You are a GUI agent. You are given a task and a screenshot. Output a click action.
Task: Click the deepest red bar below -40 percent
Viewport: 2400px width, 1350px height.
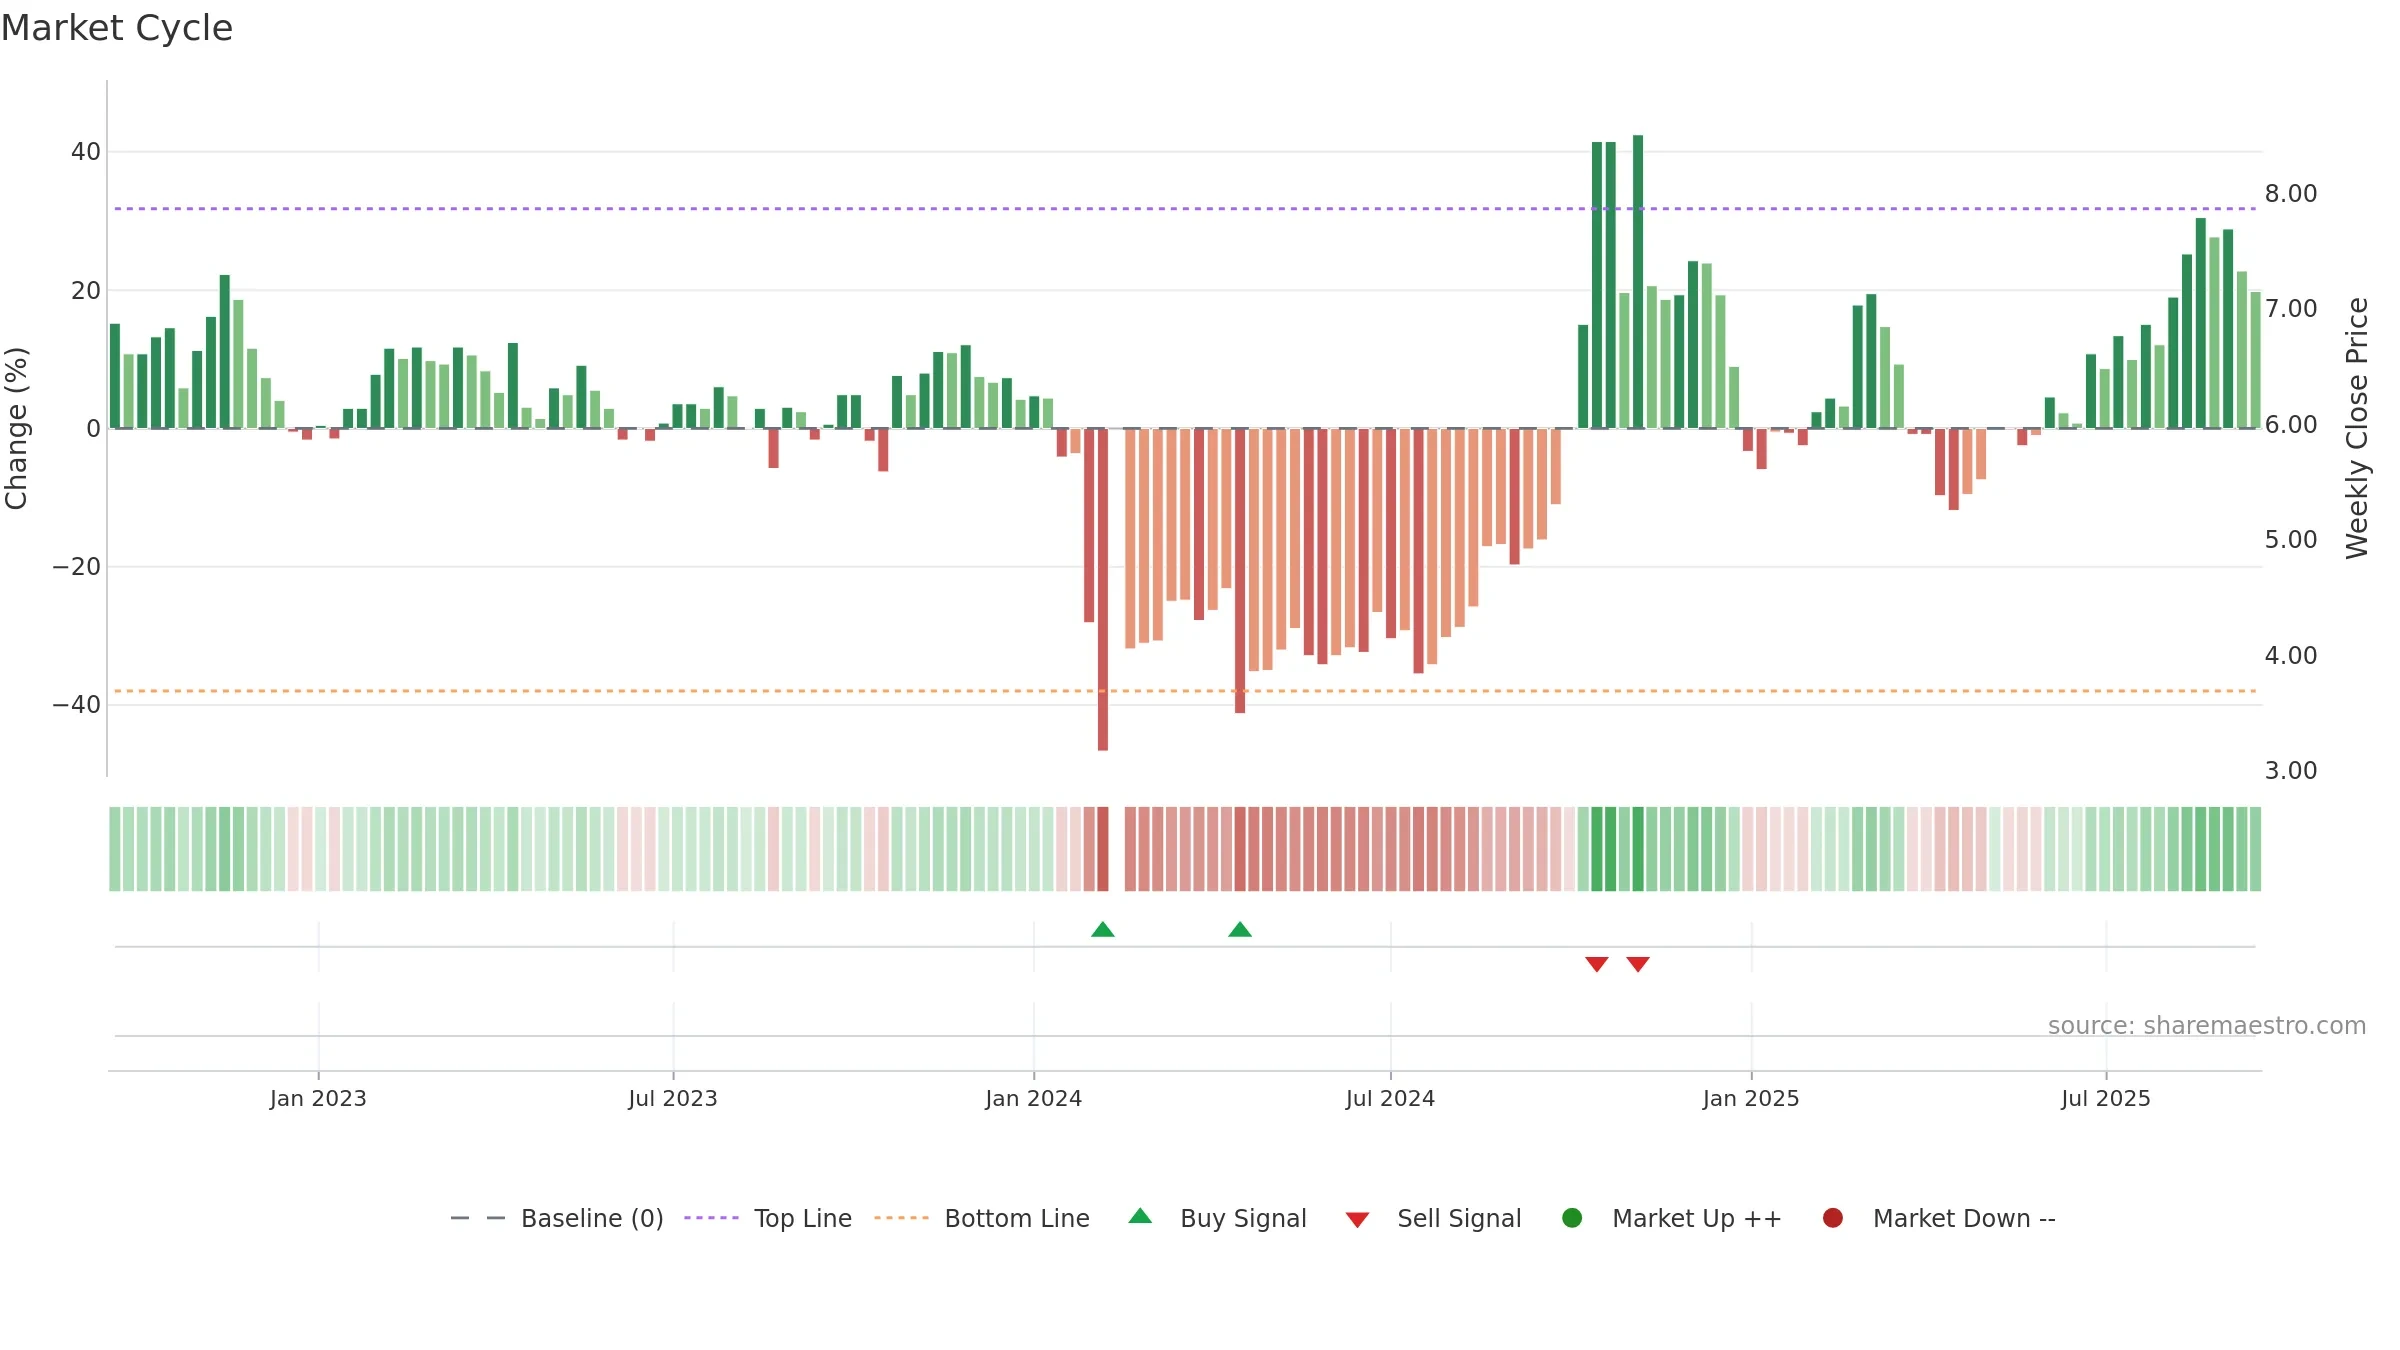coord(1103,590)
